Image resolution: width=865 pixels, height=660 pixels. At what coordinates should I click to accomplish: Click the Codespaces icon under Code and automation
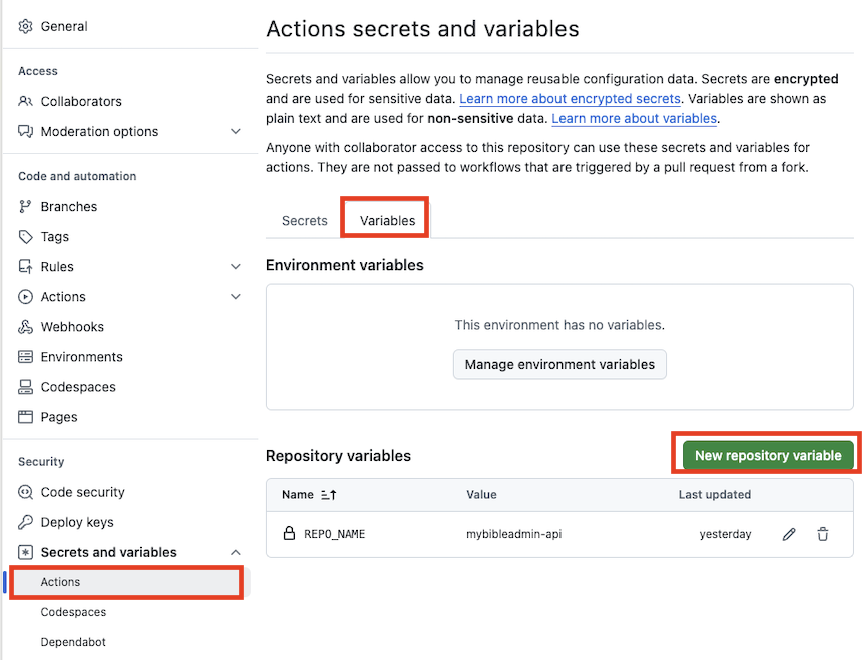[x=26, y=387]
